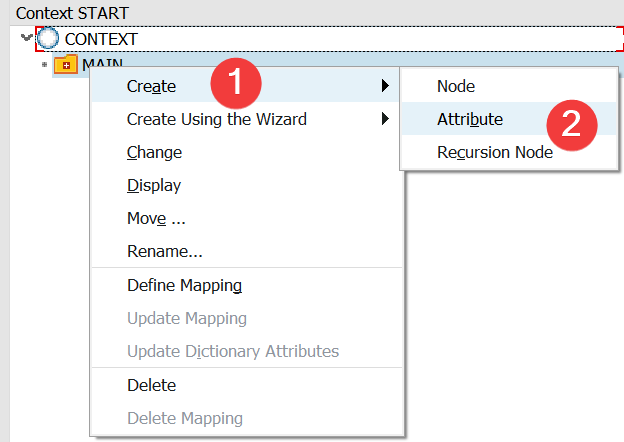This screenshot has width=624, height=442.
Task: Choose Display in the context menu
Action: (x=154, y=185)
